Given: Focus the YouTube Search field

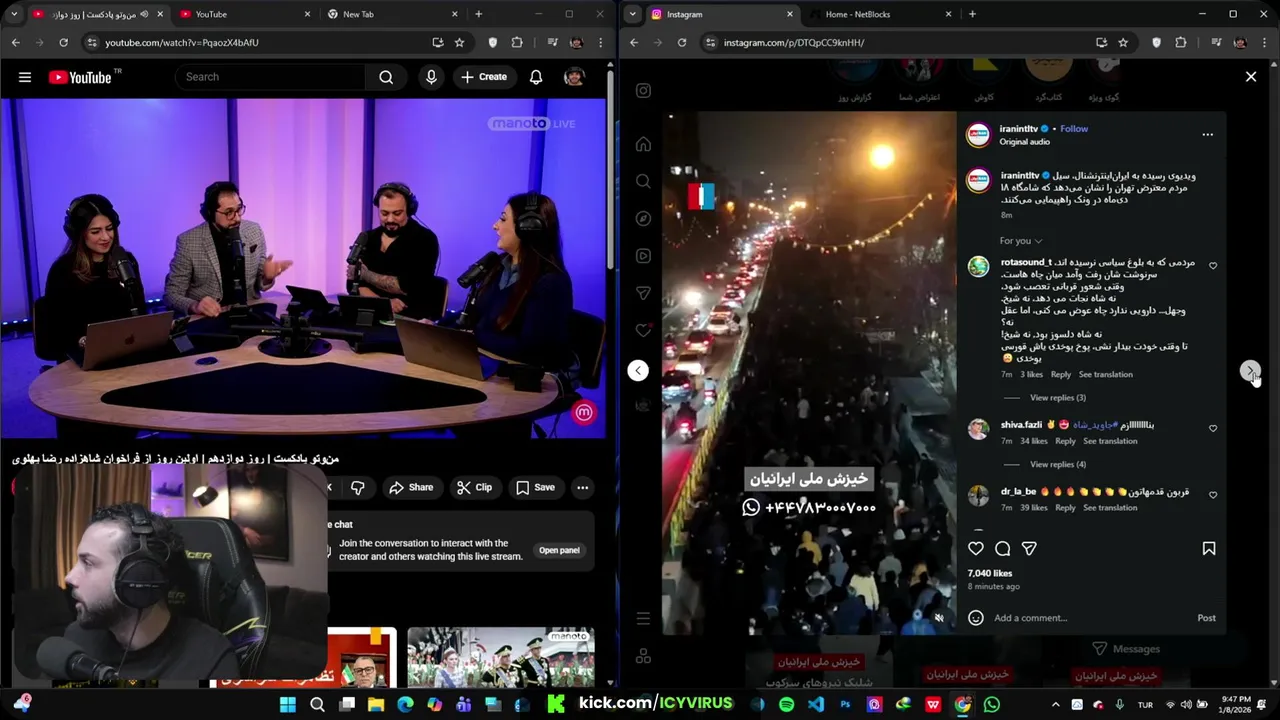Looking at the screenshot, I should click(x=270, y=77).
